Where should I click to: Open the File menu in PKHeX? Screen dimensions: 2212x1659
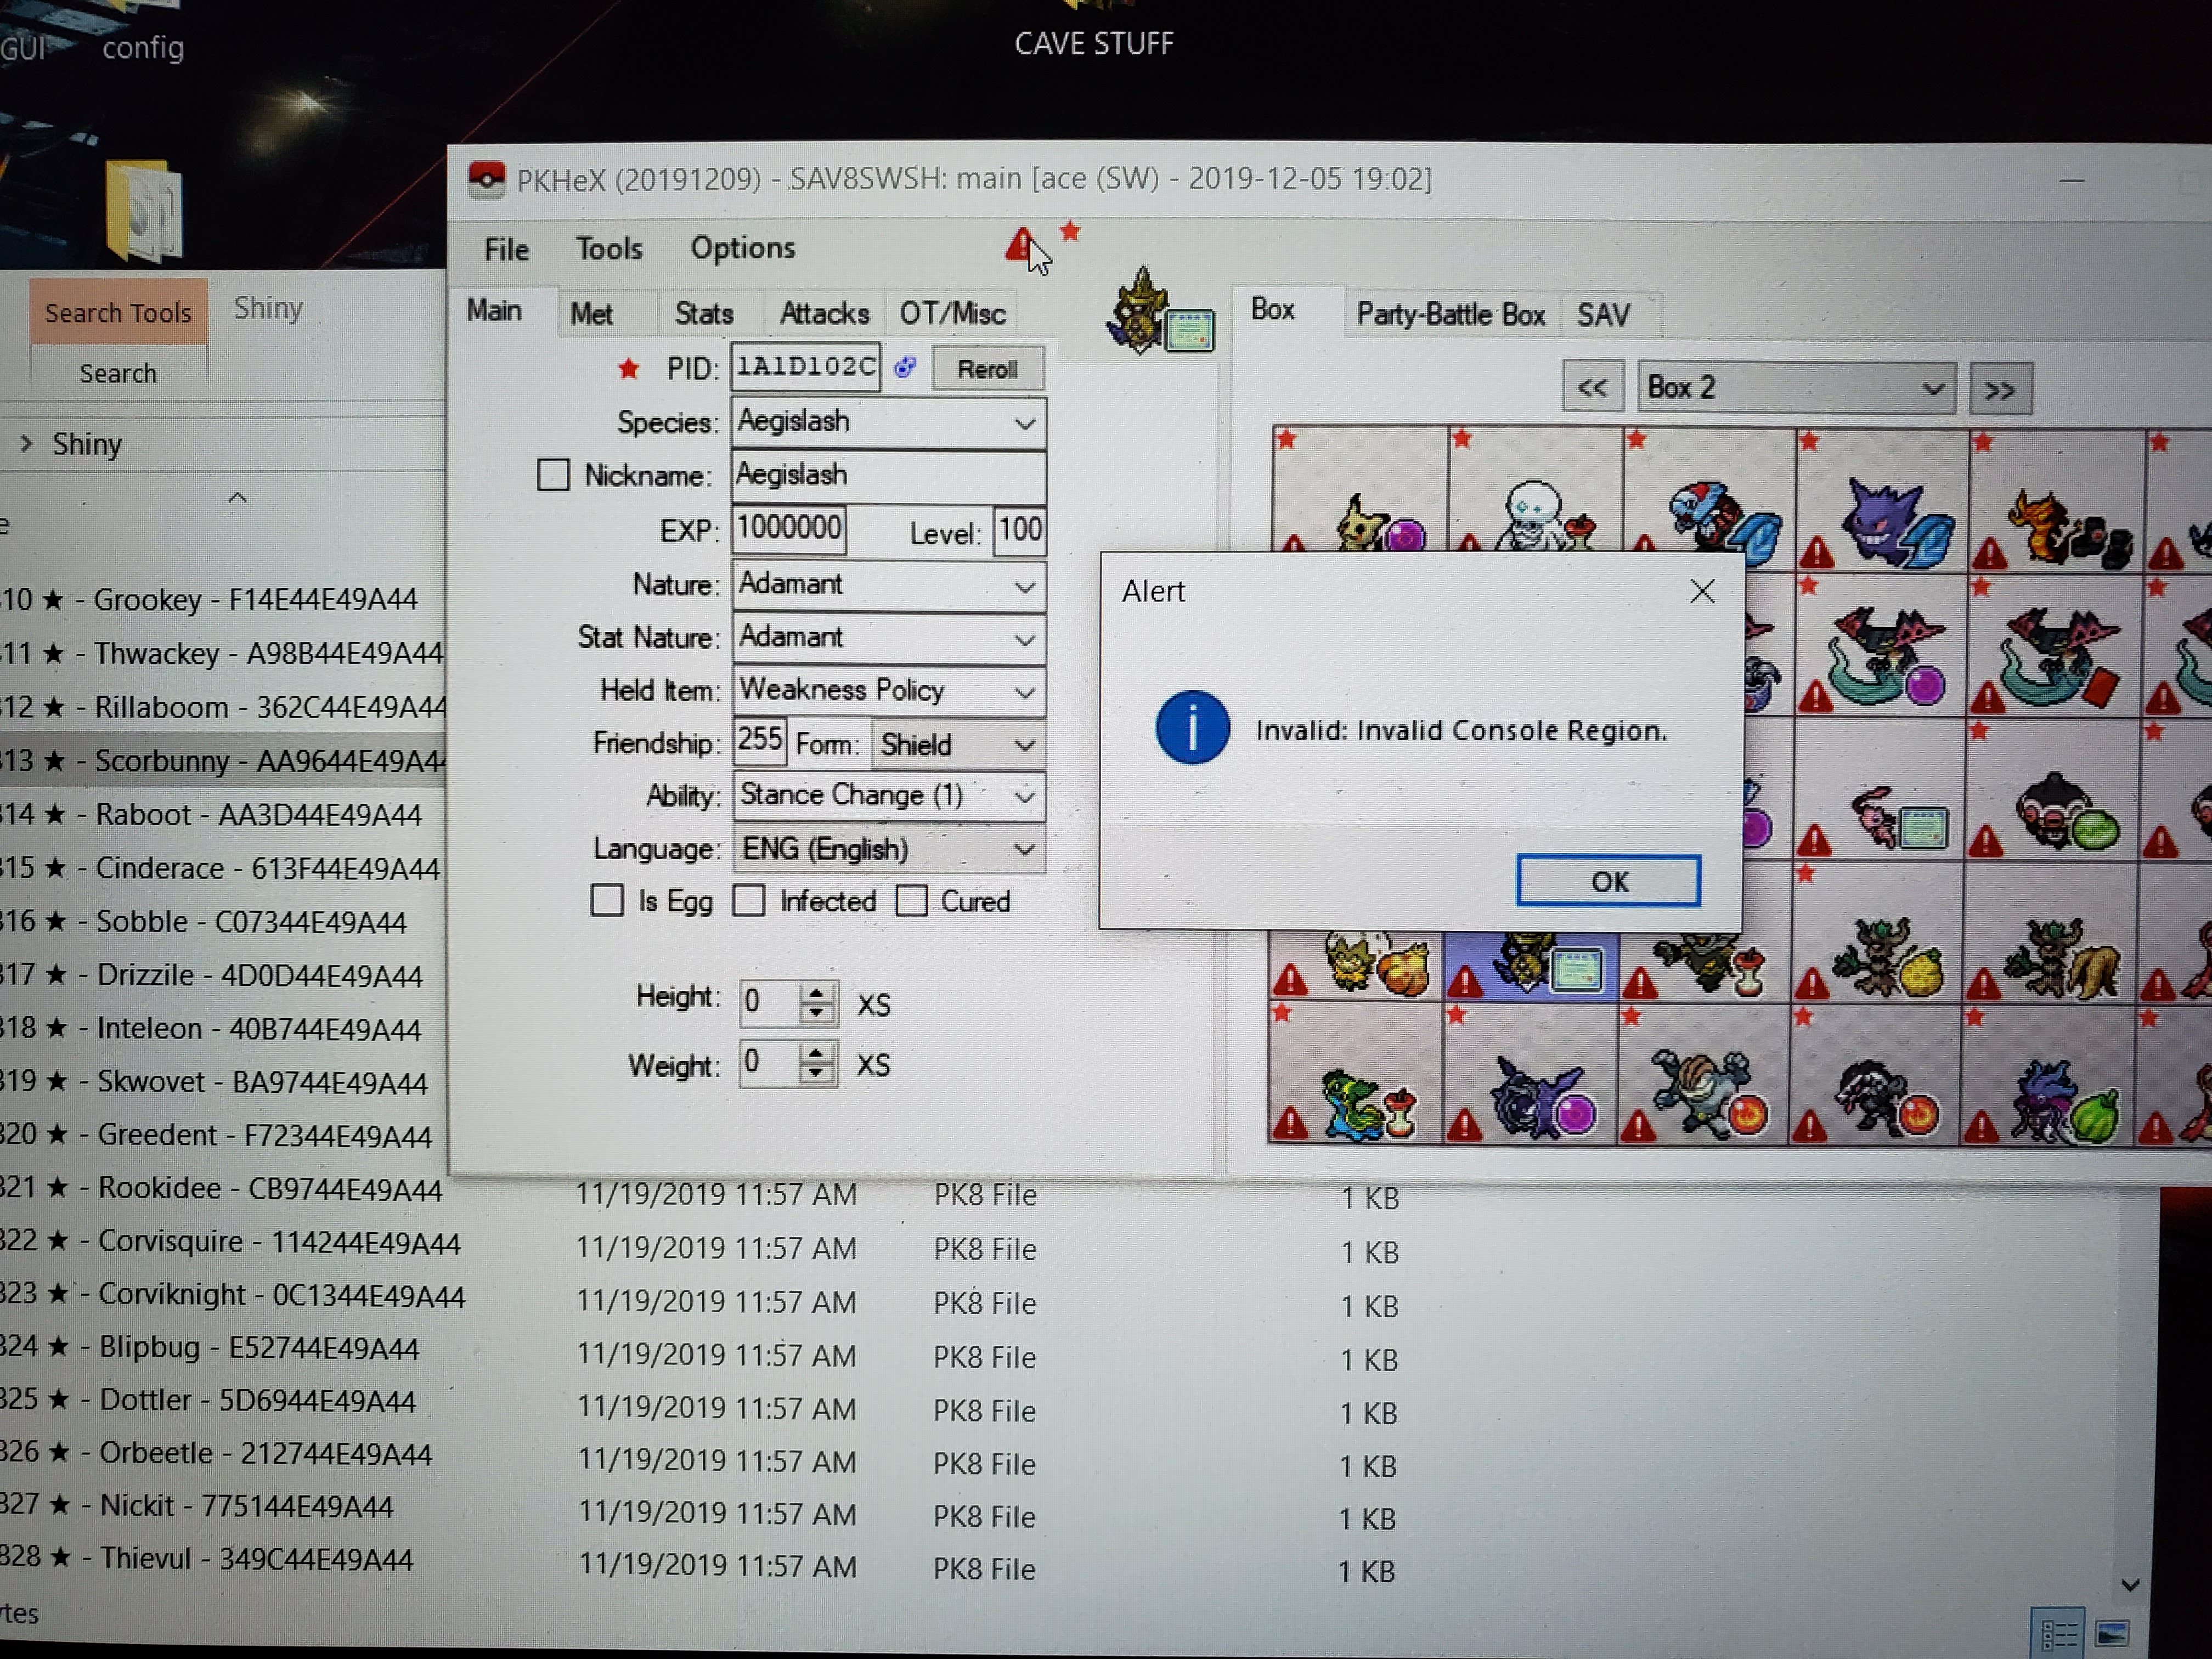pyautogui.click(x=506, y=249)
